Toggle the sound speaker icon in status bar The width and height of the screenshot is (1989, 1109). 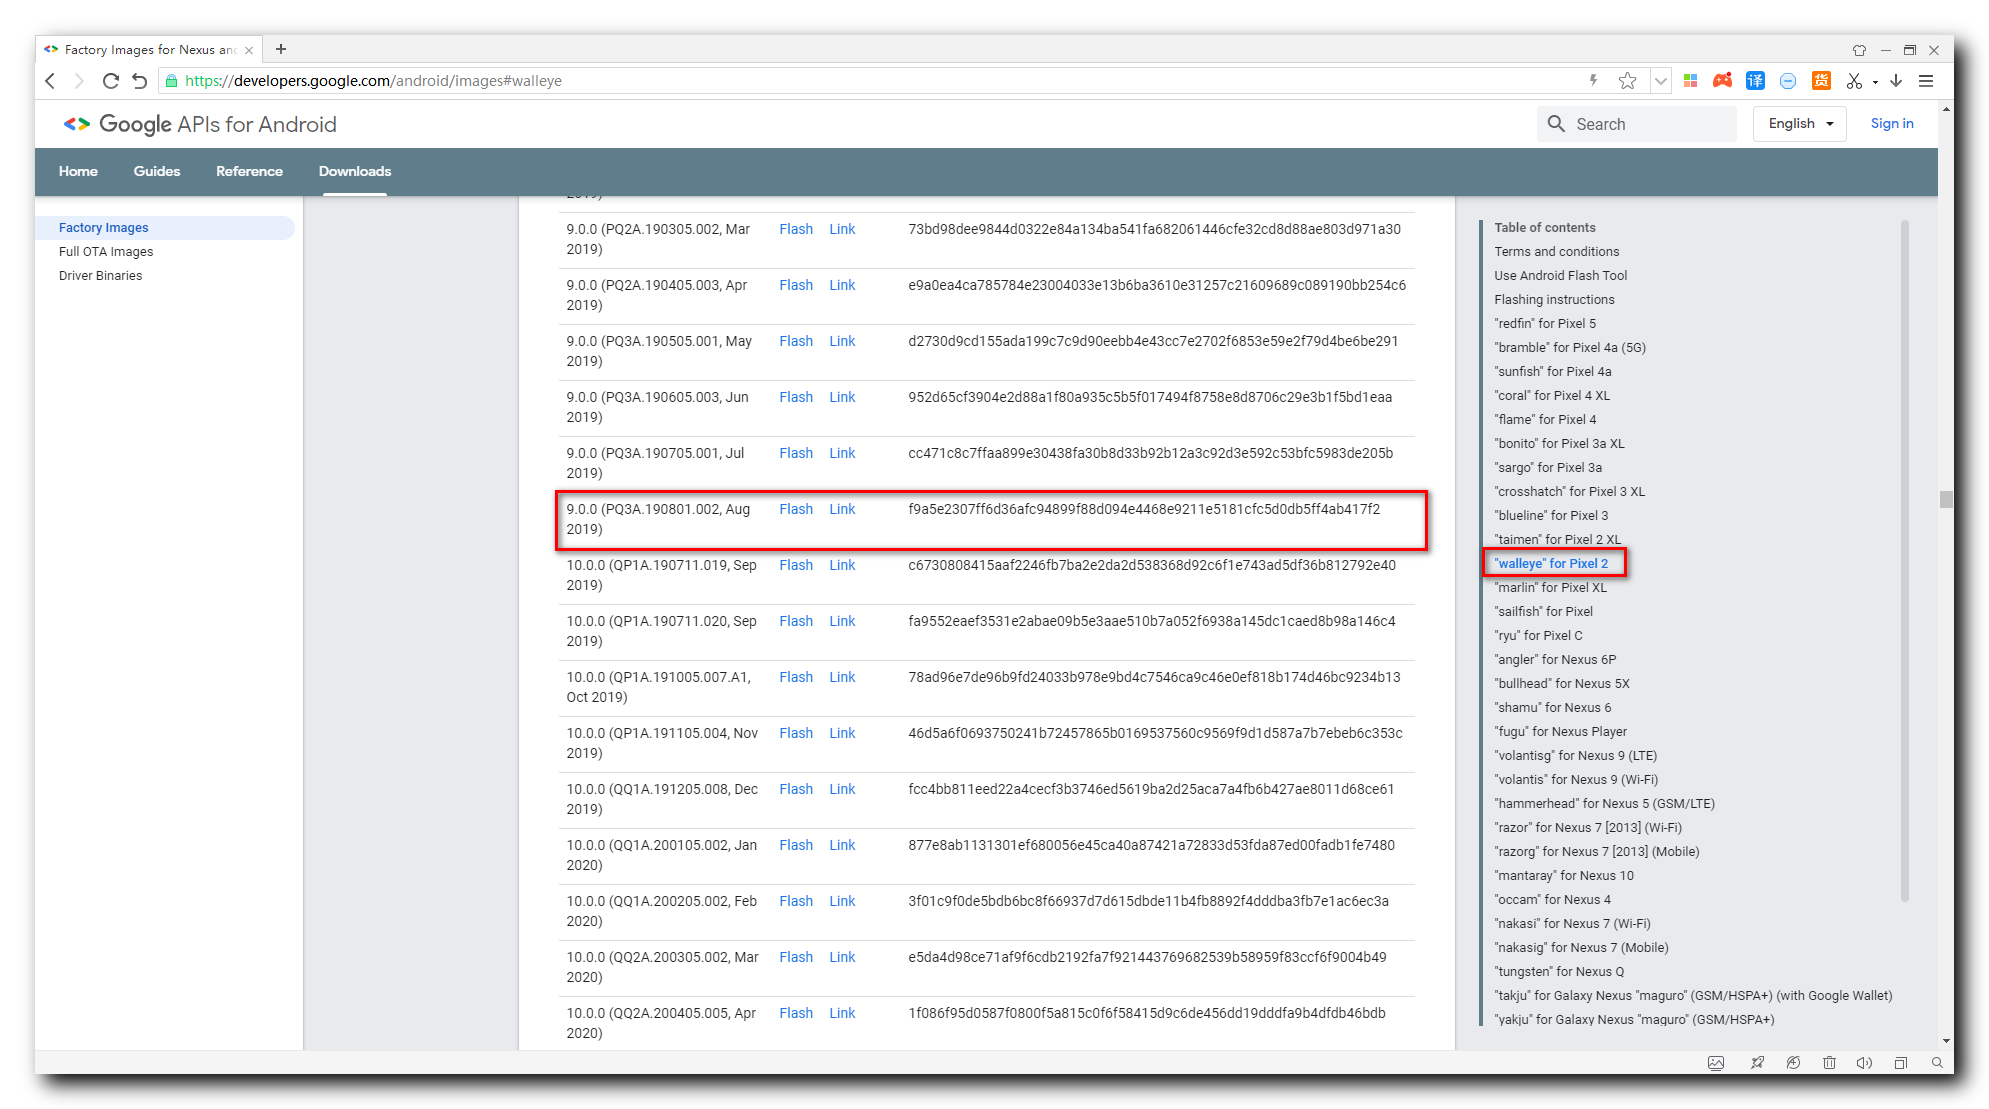pyautogui.click(x=1864, y=1063)
